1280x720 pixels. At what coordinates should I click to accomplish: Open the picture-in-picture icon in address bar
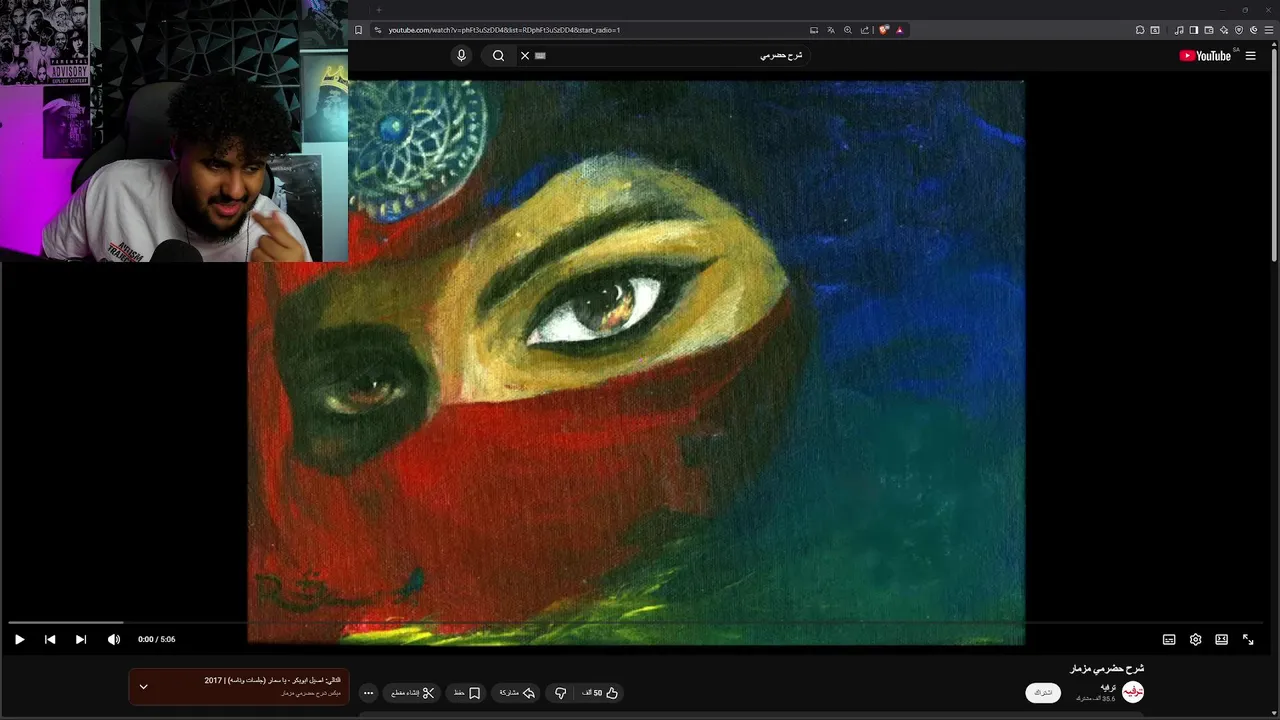click(x=813, y=30)
